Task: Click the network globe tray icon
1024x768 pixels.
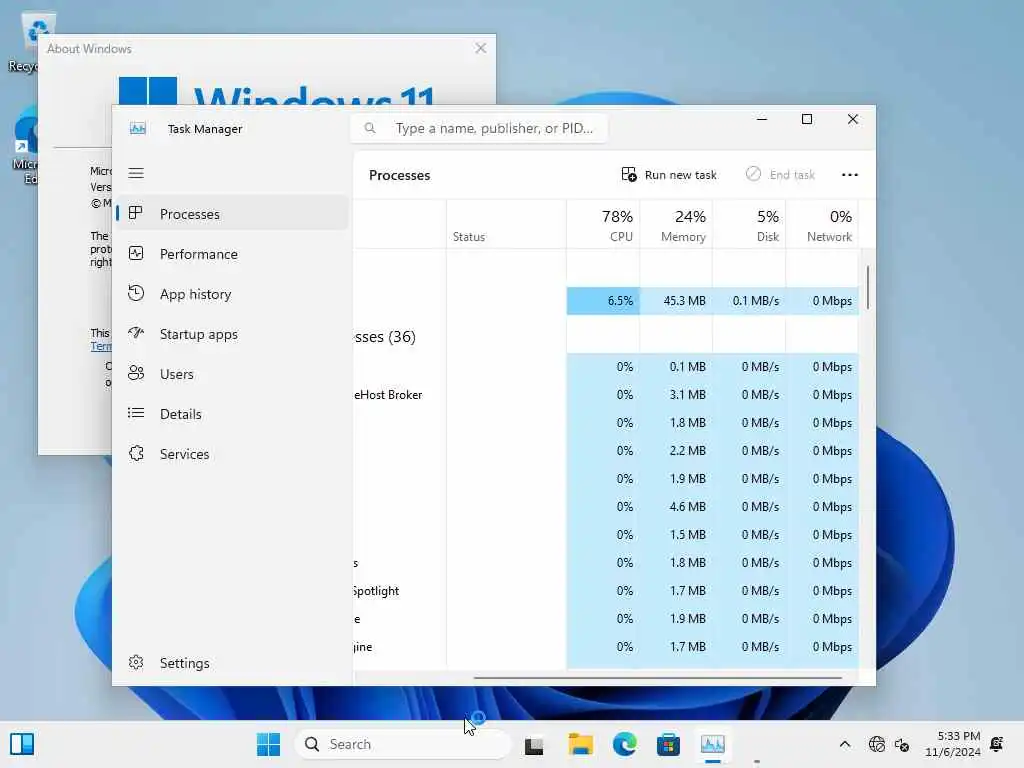Action: point(876,744)
